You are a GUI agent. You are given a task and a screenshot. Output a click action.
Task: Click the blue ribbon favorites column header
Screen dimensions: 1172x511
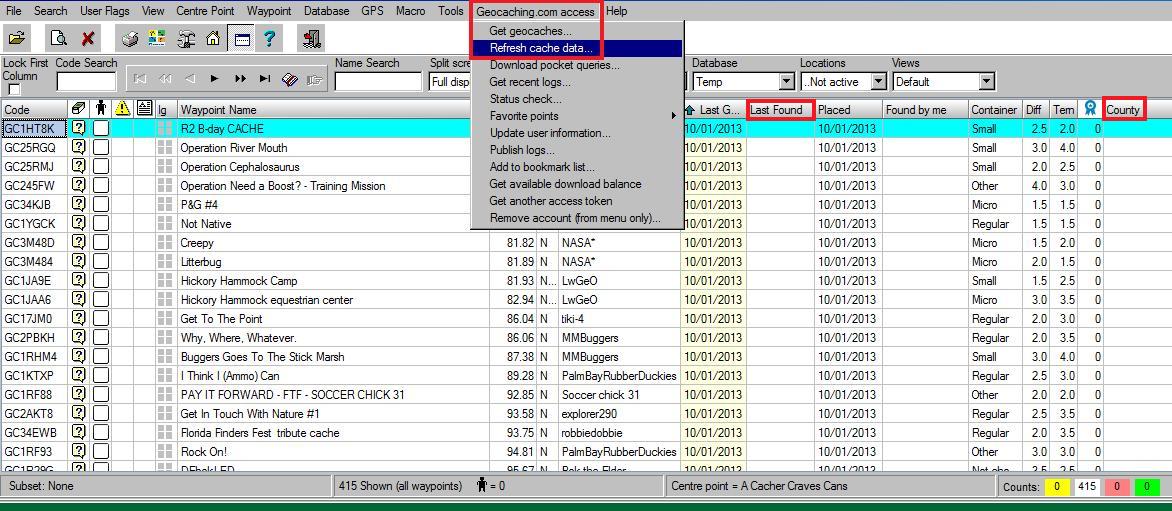pos(1091,109)
